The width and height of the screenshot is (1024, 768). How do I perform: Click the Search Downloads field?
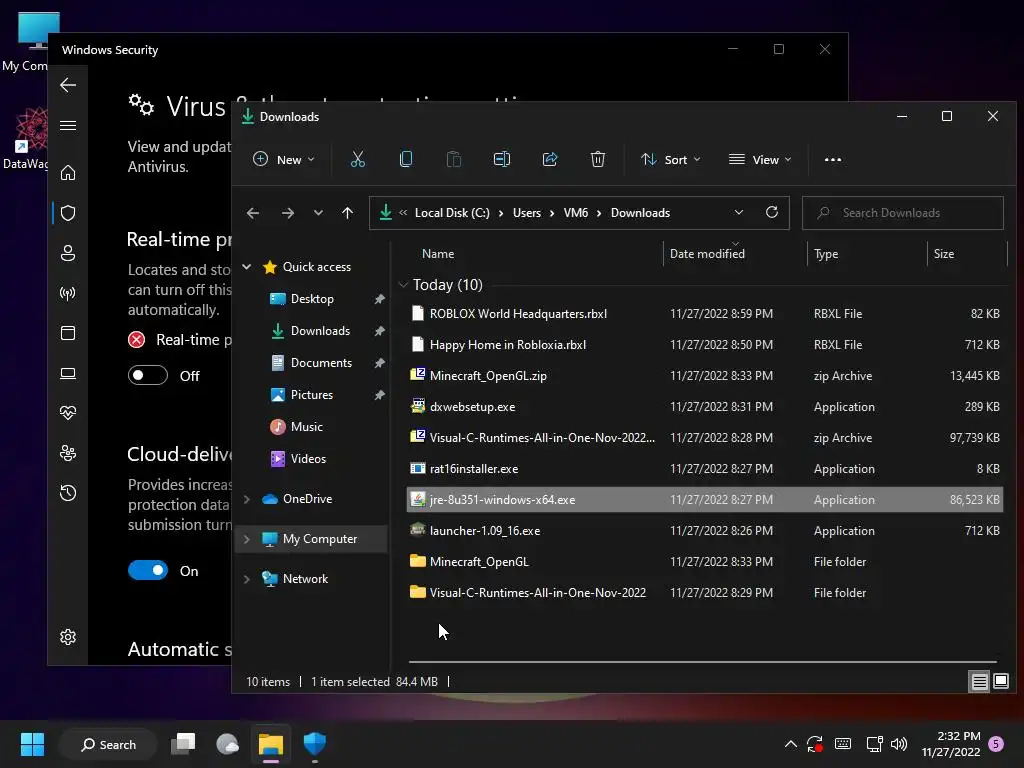[903, 213]
